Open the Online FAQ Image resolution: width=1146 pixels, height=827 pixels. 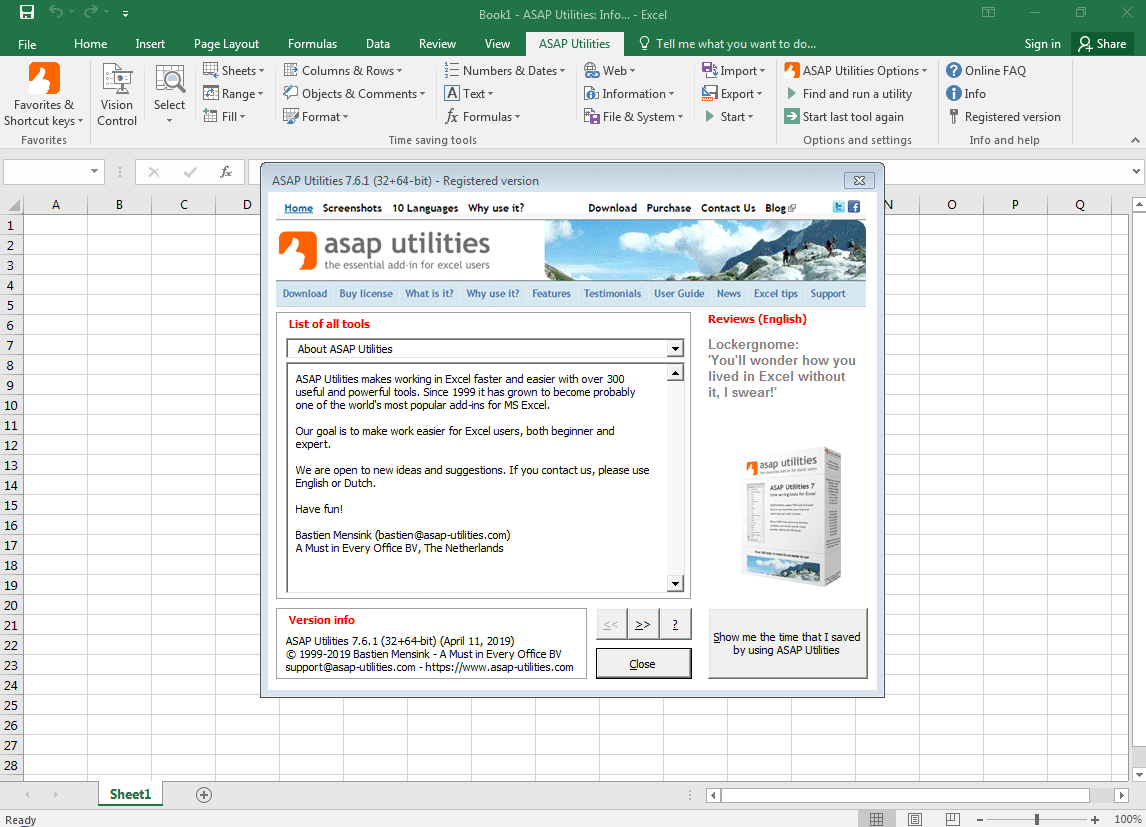986,70
